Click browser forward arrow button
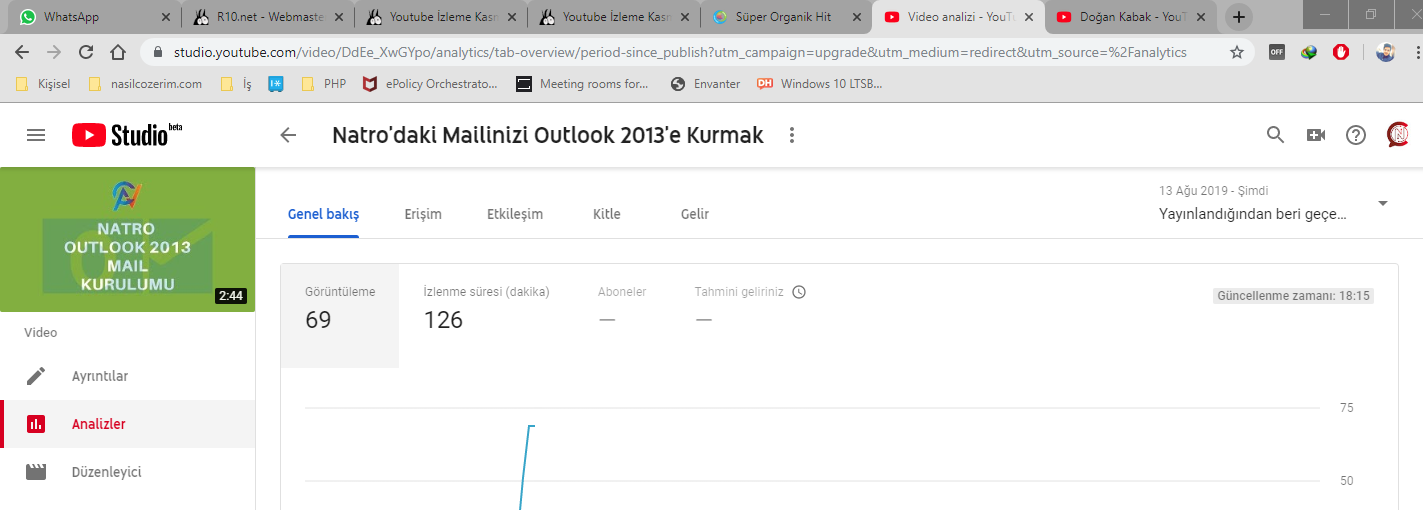Screen dimensions: 1423x510 54,52
